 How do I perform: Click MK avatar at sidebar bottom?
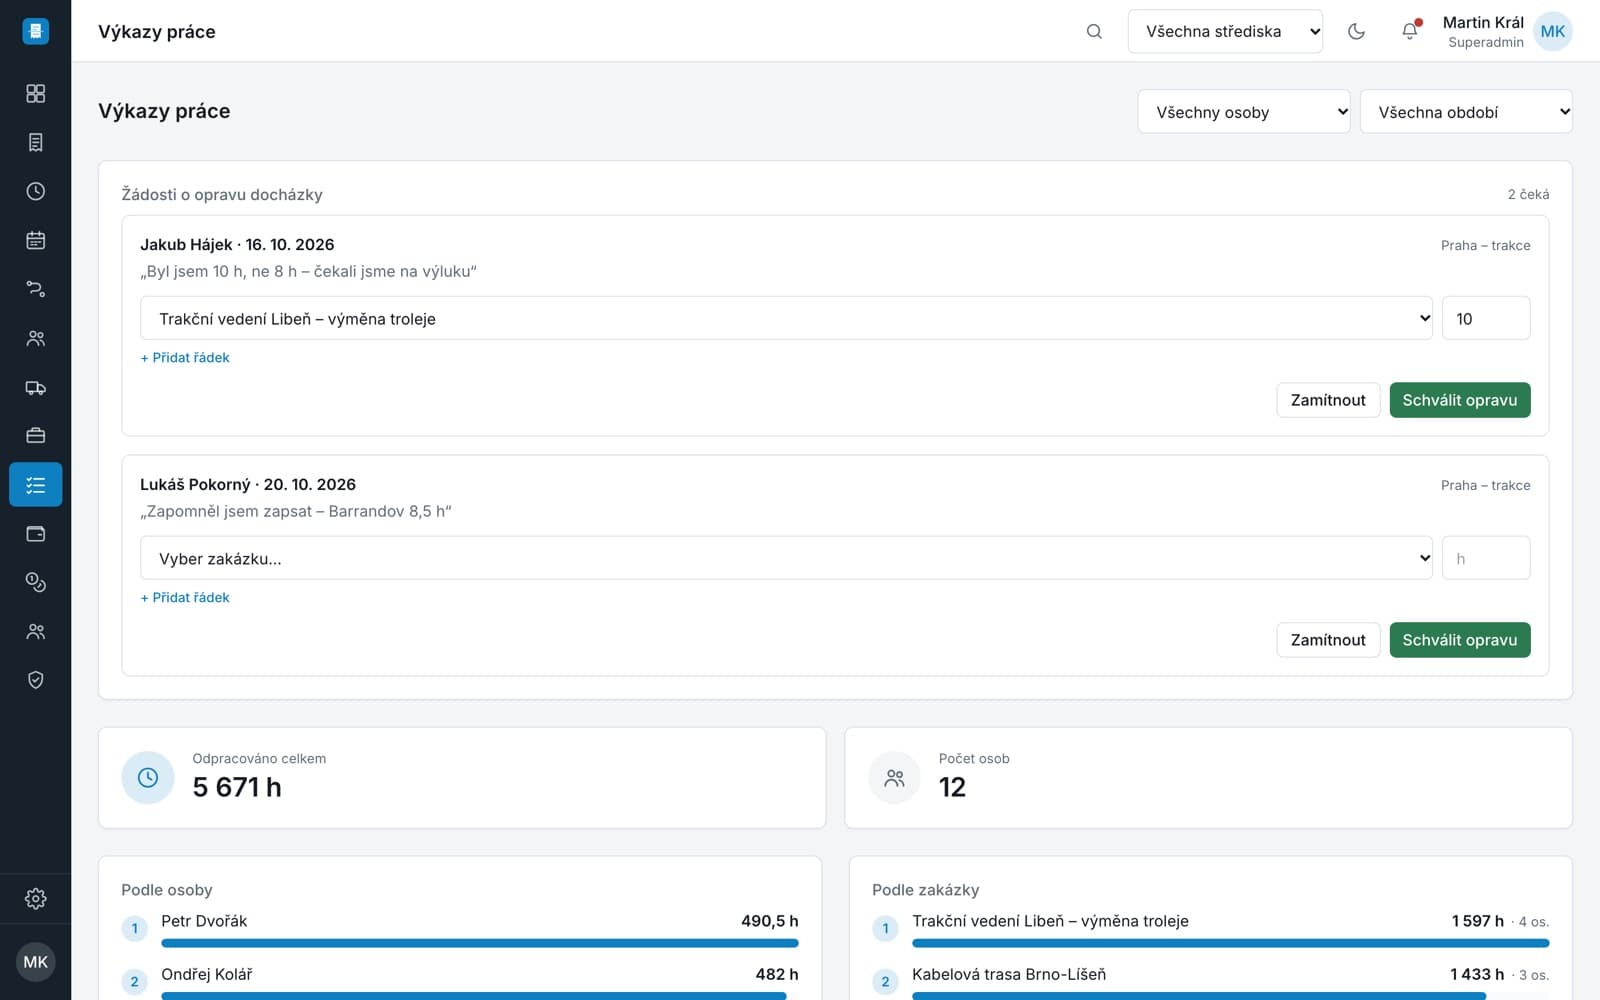coord(35,962)
